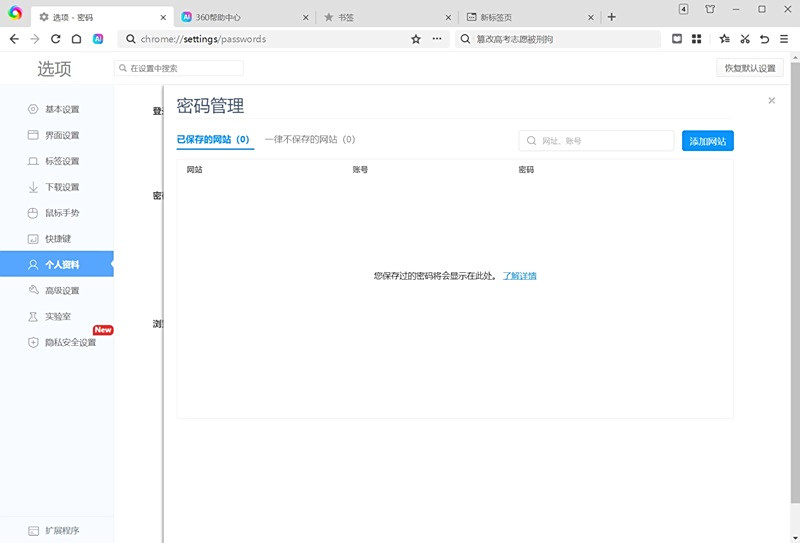Click the 密码 column header
Viewport: 800px width, 543px height.
pyautogui.click(x=526, y=169)
